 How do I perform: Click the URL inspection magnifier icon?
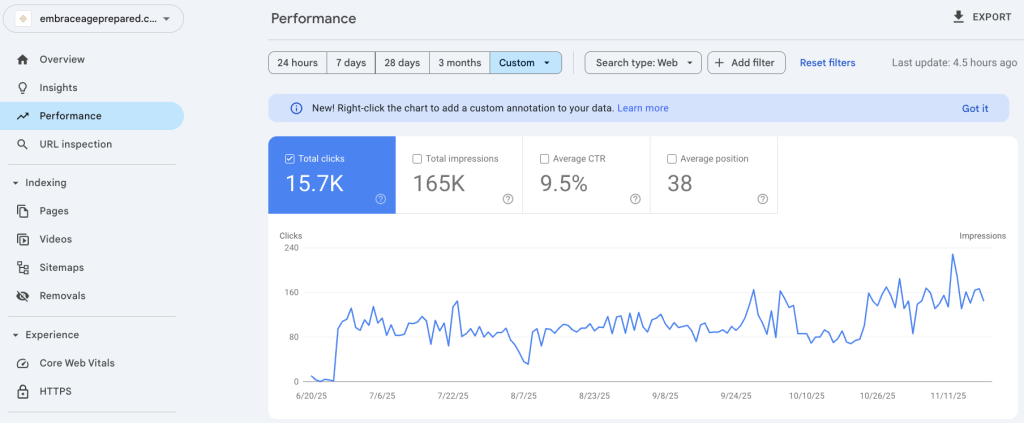(22, 144)
